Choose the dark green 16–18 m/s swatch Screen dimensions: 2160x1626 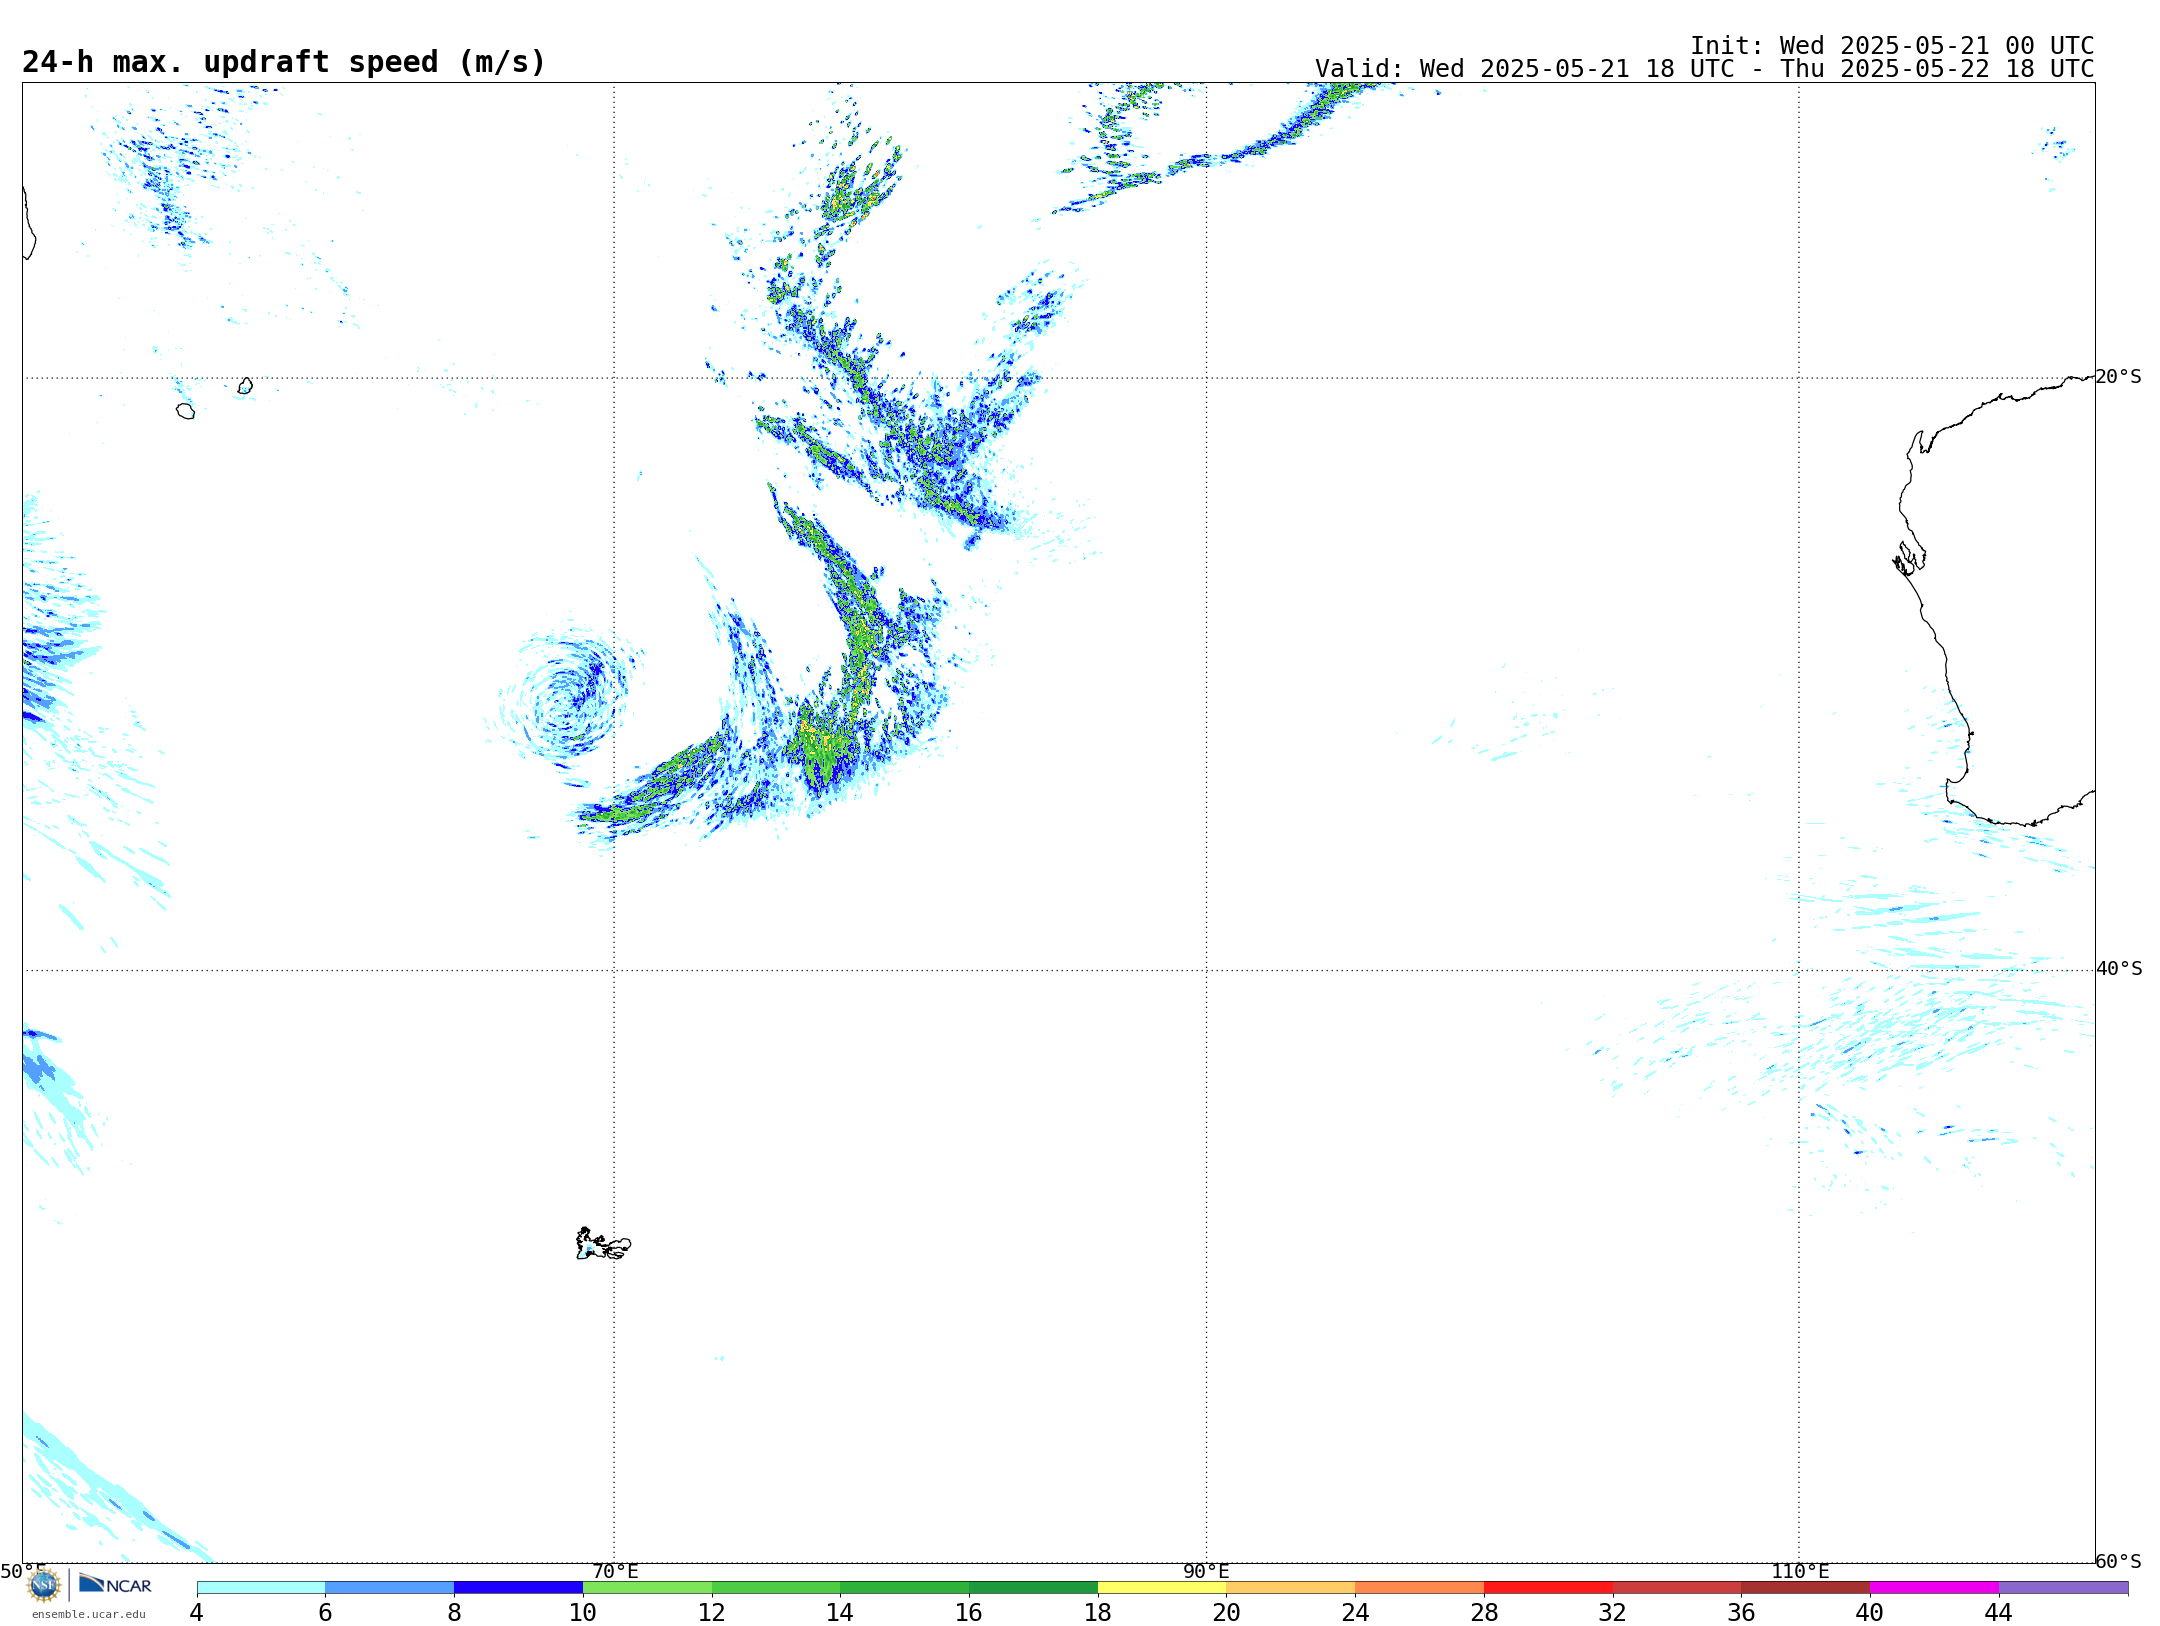[x=1033, y=1587]
